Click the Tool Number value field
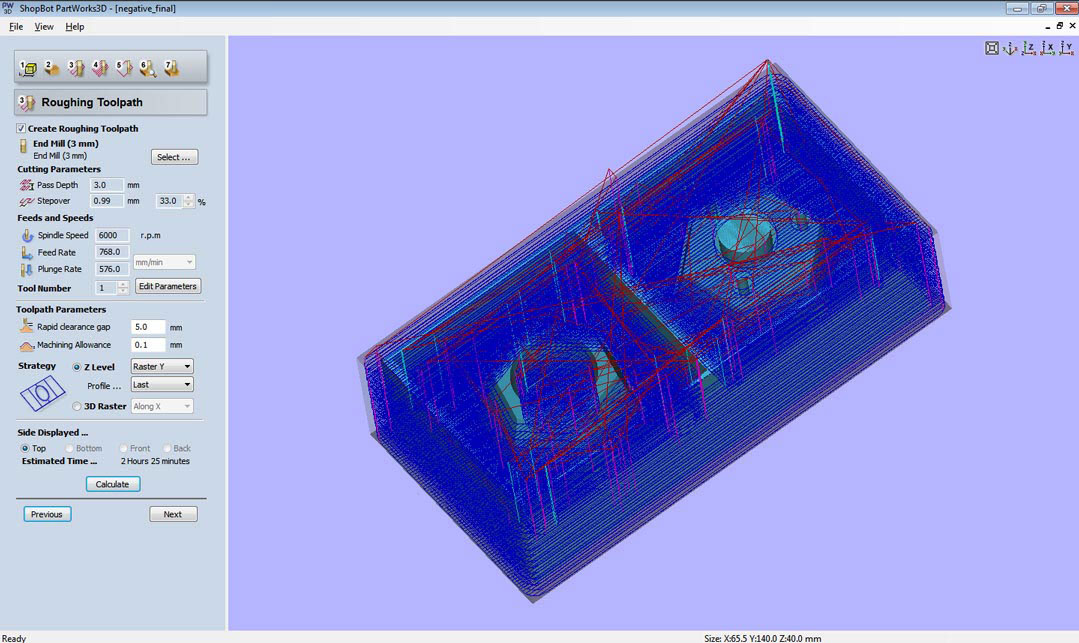This screenshot has width=1079, height=643. [x=107, y=288]
